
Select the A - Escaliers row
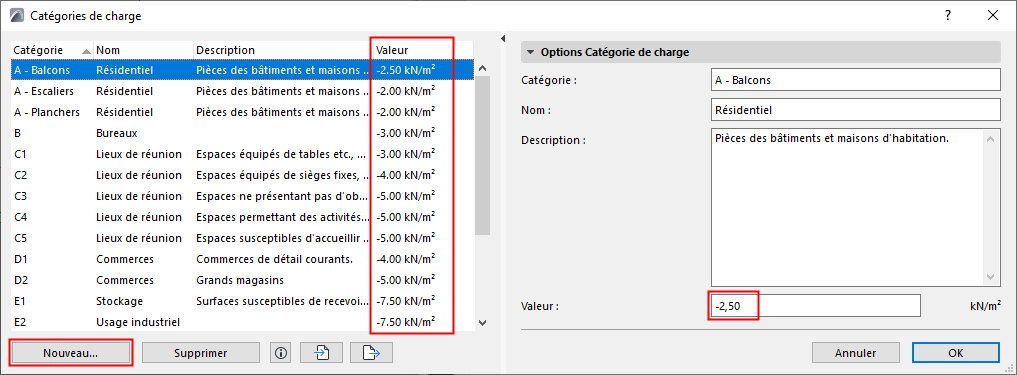point(243,91)
